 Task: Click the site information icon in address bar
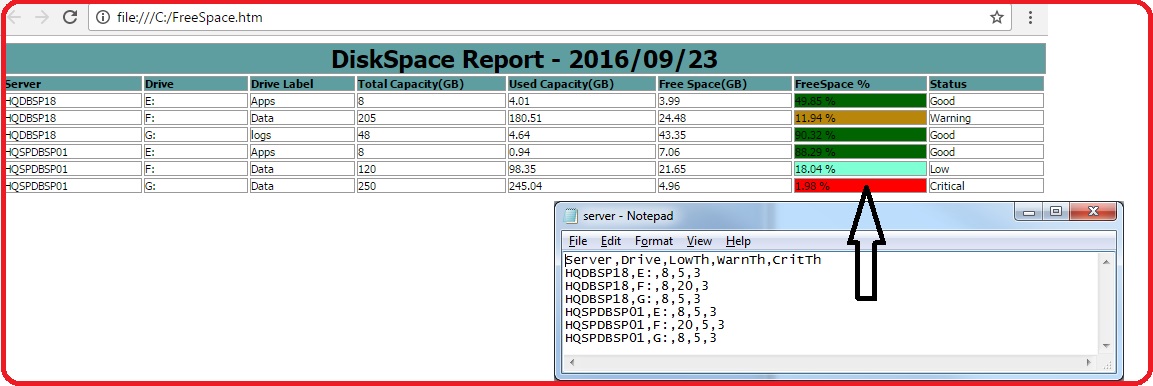103,17
